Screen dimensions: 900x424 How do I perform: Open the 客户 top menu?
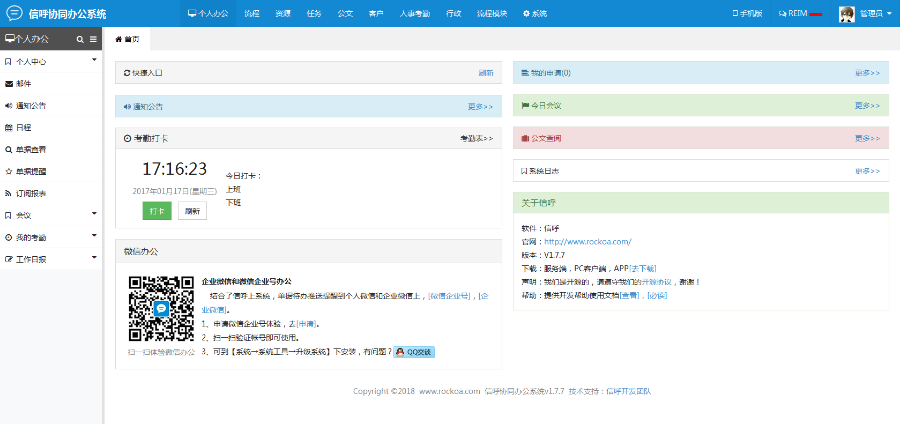(x=376, y=13)
